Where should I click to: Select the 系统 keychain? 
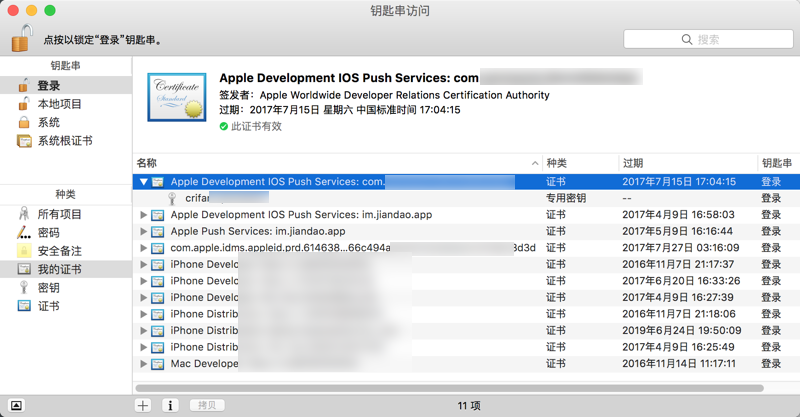(x=66, y=122)
